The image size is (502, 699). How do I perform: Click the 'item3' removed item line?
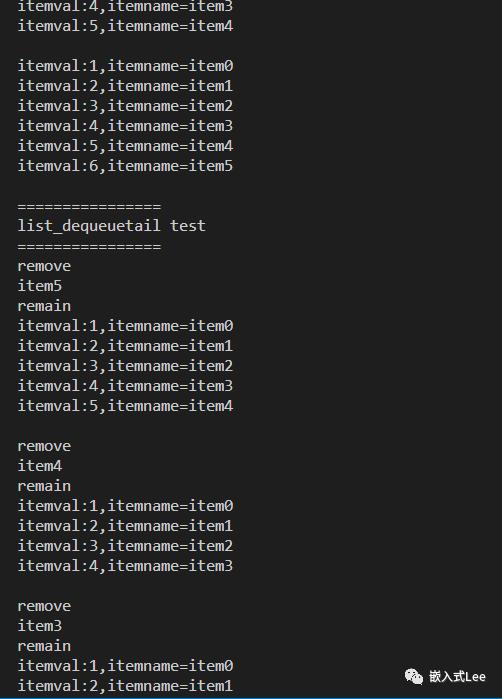40,626
